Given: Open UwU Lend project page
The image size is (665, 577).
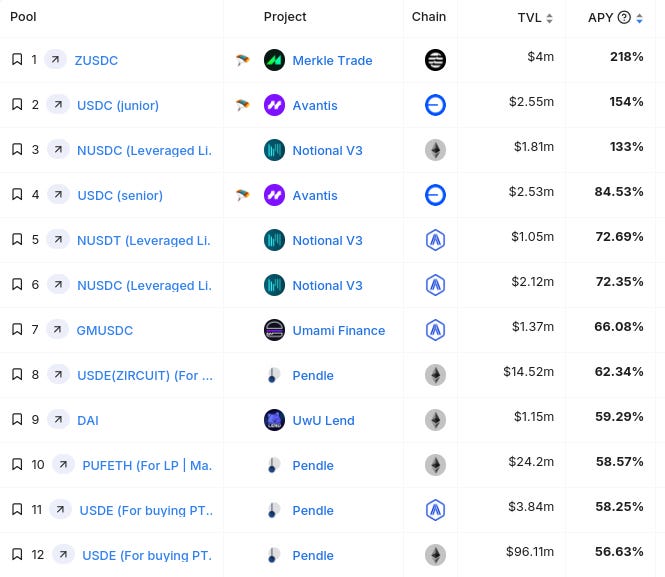Looking at the screenshot, I should click(x=324, y=420).
